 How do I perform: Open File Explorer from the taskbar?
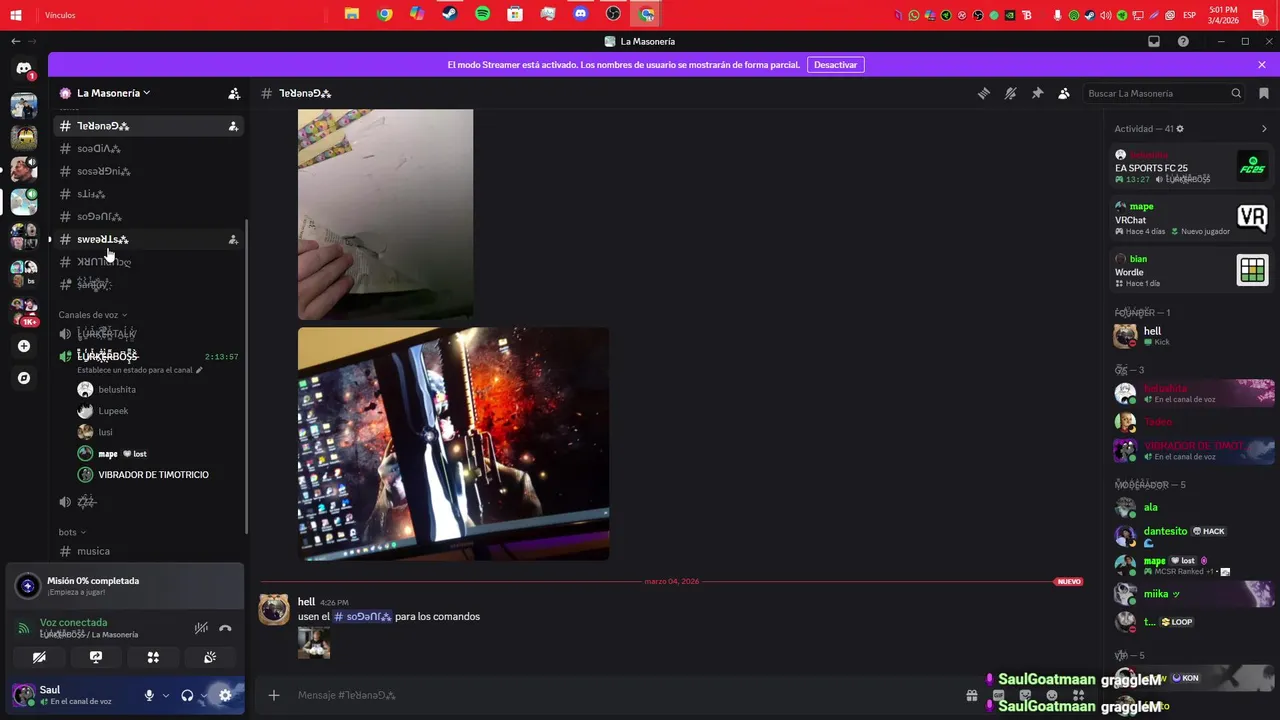click(x=352, y=14)
